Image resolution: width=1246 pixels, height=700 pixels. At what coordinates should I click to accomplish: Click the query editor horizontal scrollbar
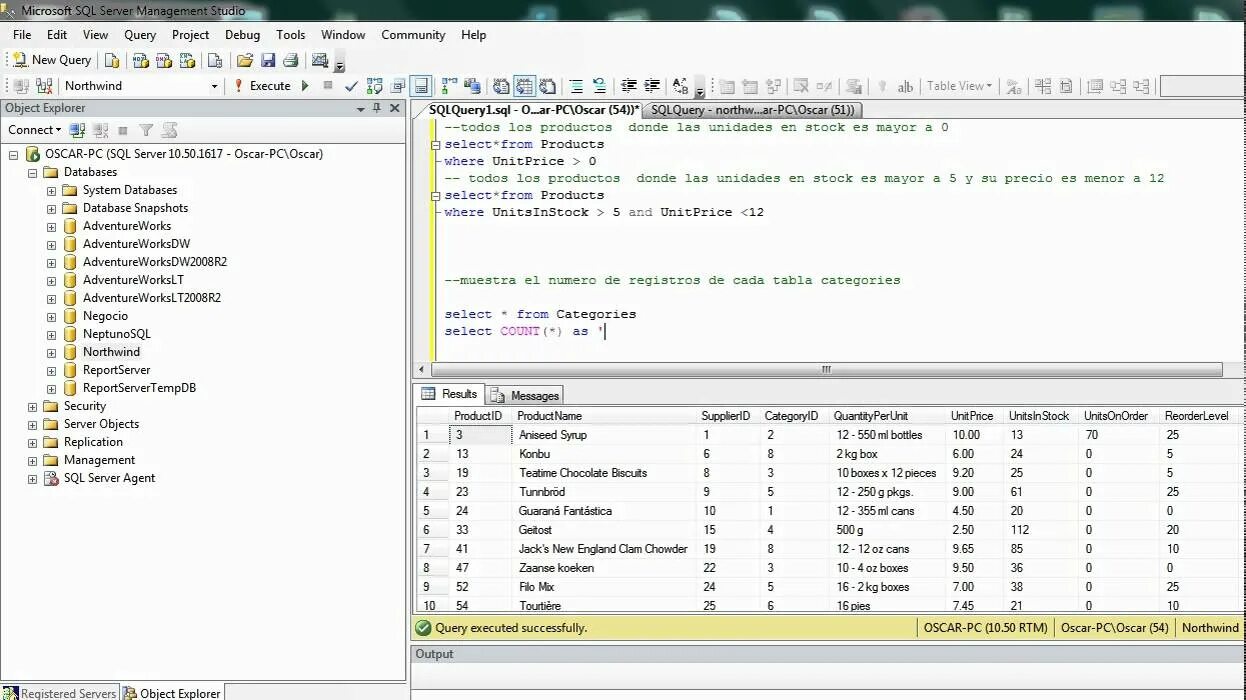click(x=825, y=369)
